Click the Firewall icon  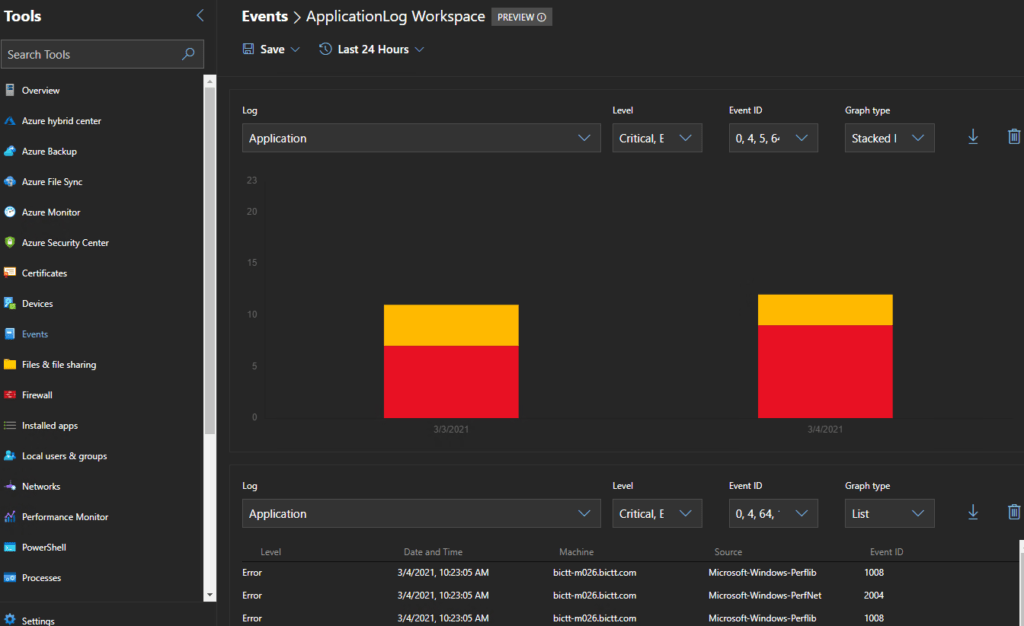tap(10, 395)
